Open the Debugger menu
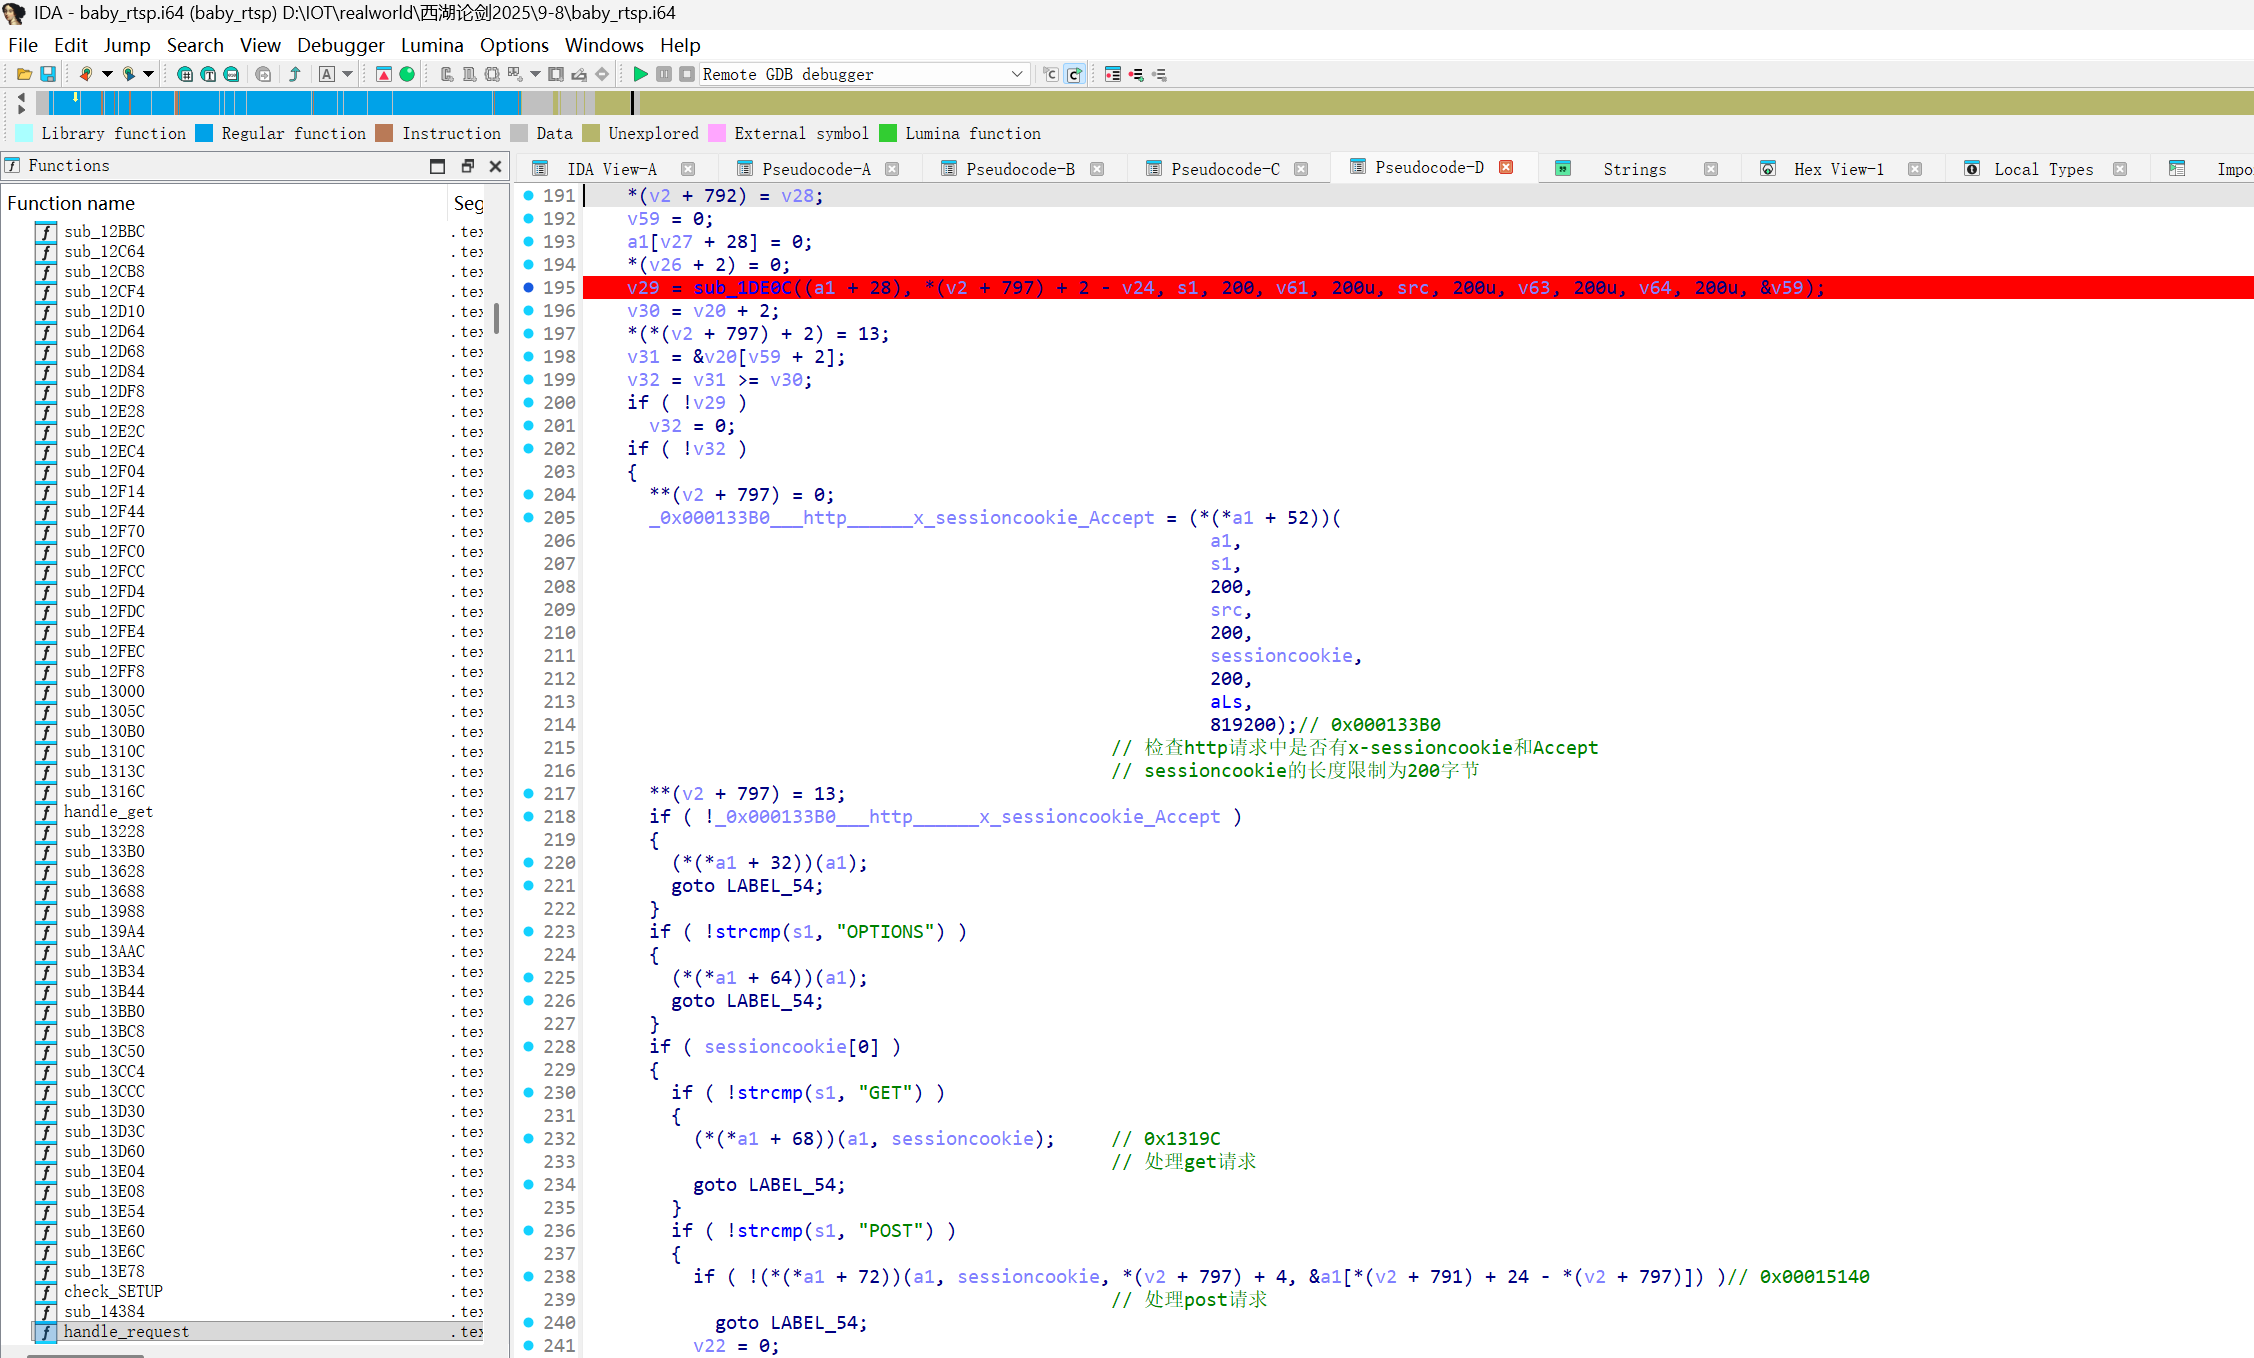Screen dimensions: 2254x1358 340,45
